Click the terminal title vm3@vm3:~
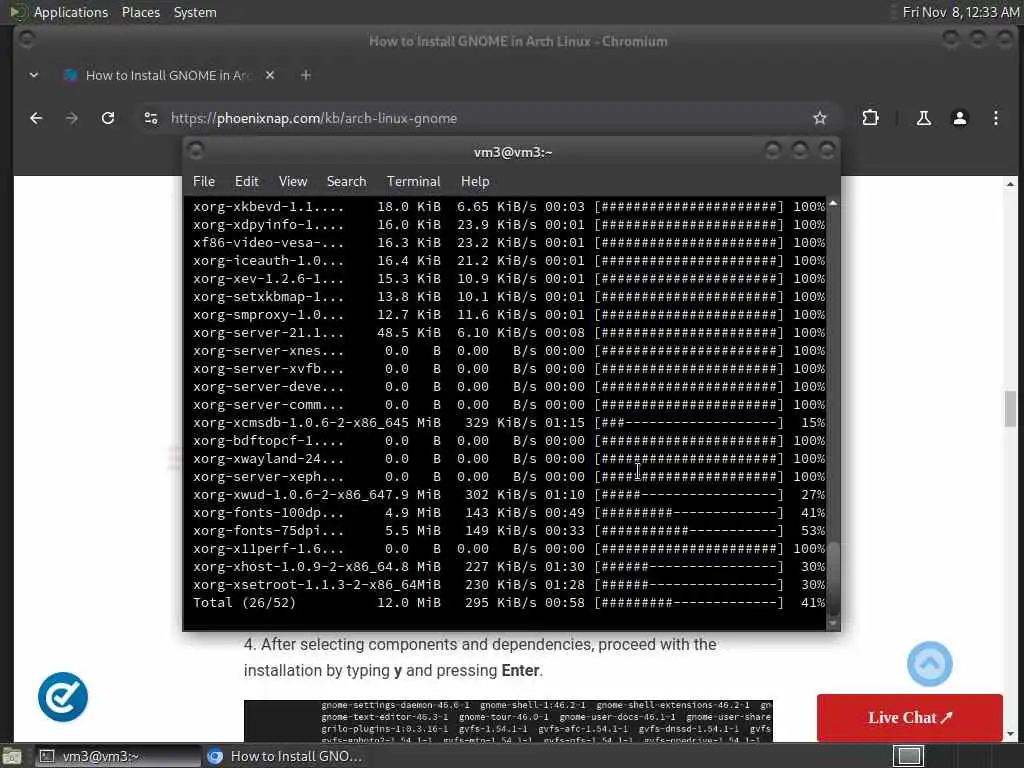 (x=513, y=152)
